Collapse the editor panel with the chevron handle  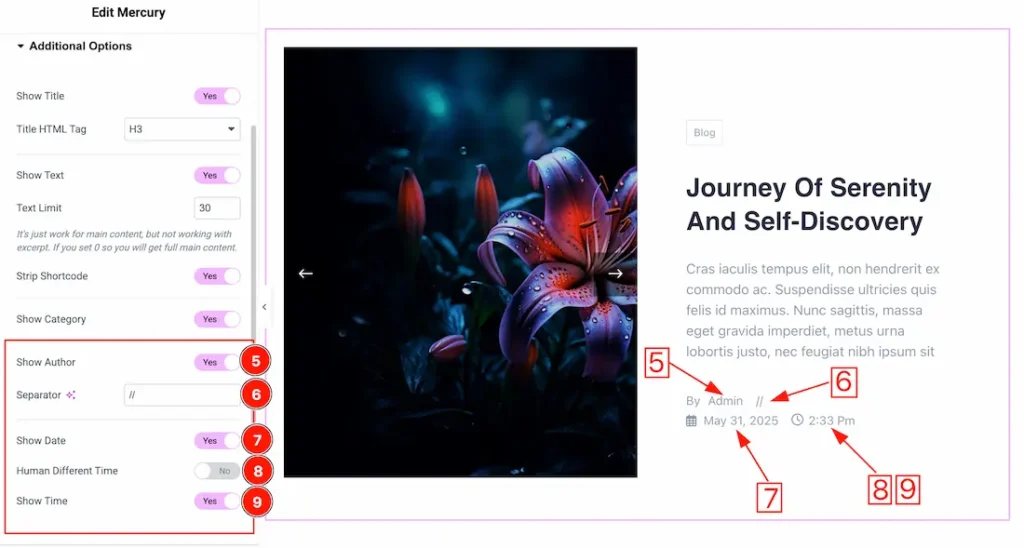pyautogui.click(x=264, y=307)
